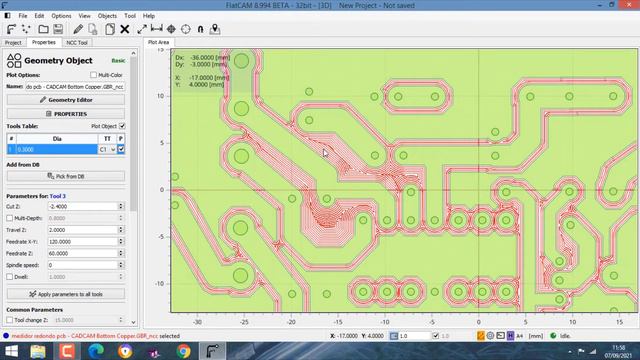Image resolution: width=640 pixels, height=360 pixels.
Task: Open the File menu
Action: coord(23,16)
